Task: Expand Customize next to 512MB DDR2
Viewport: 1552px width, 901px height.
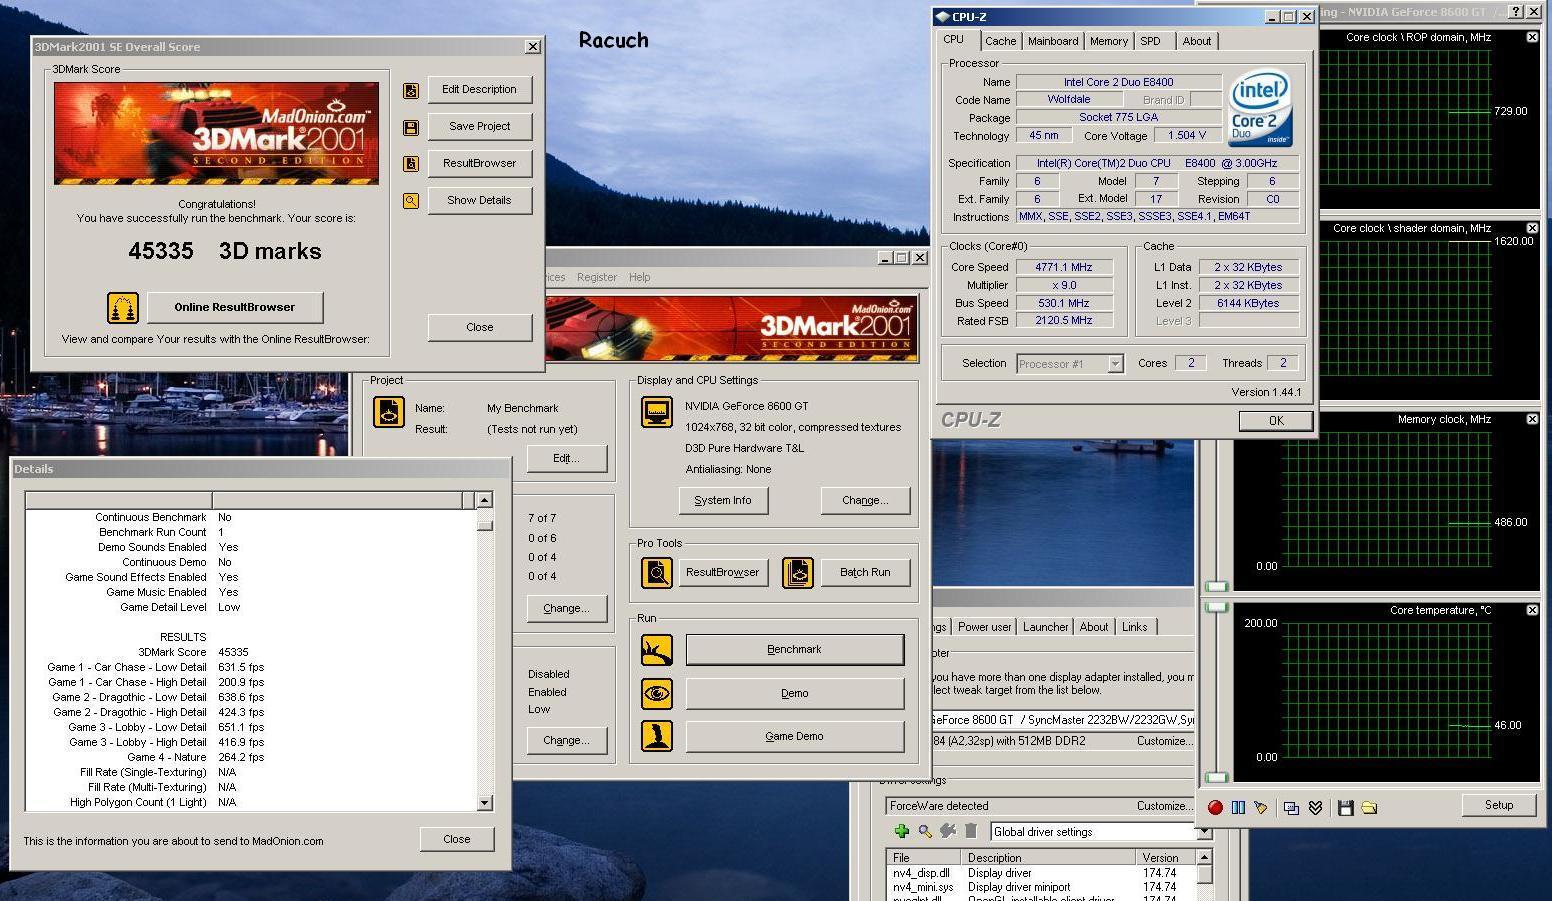Action: (x=1164, y=741)
